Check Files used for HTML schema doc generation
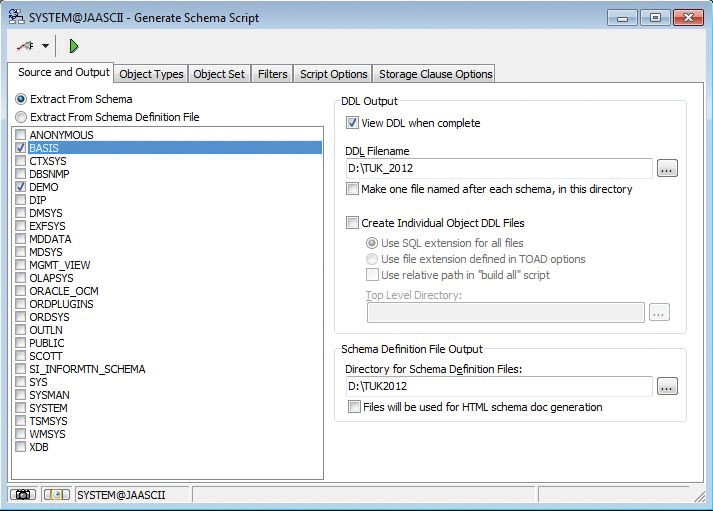This screenshot has width=713, height=511. click(x=354, y=406)
